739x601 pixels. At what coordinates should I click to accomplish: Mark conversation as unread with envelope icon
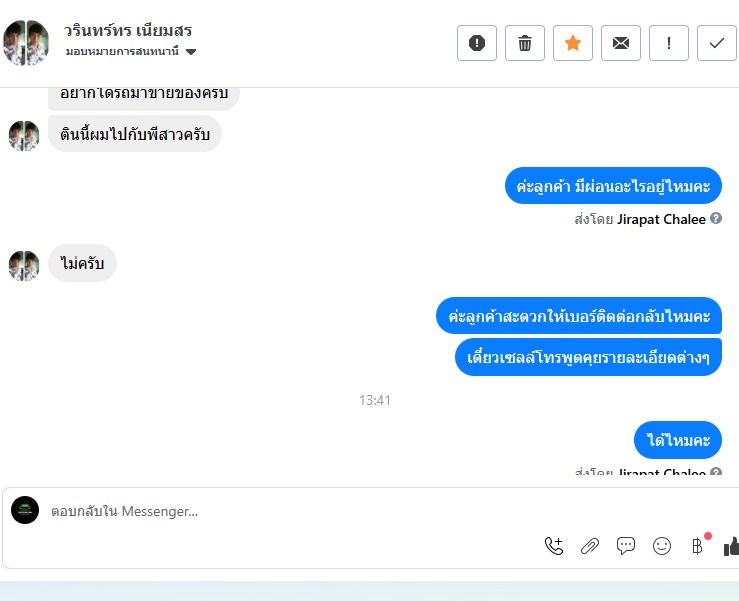click(x=621, y=43)
